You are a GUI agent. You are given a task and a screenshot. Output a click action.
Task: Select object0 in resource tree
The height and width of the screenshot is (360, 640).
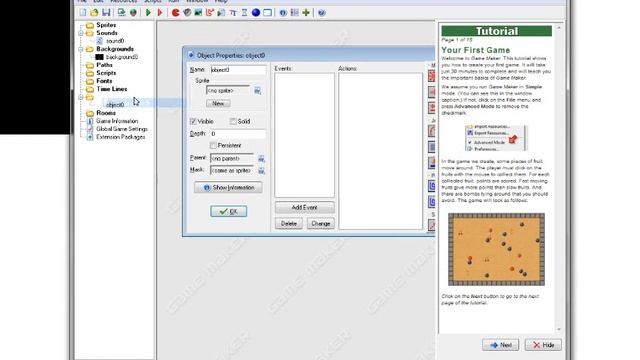115,105
